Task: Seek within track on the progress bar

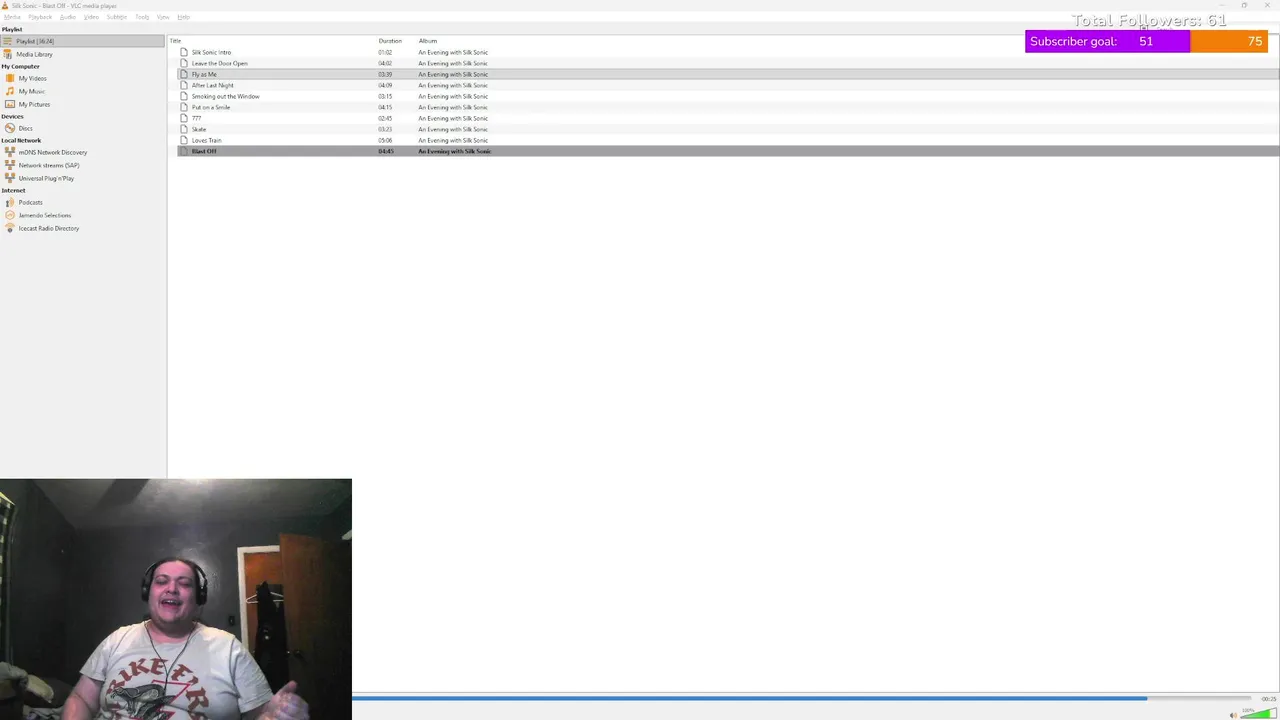Action: (801, 698)
